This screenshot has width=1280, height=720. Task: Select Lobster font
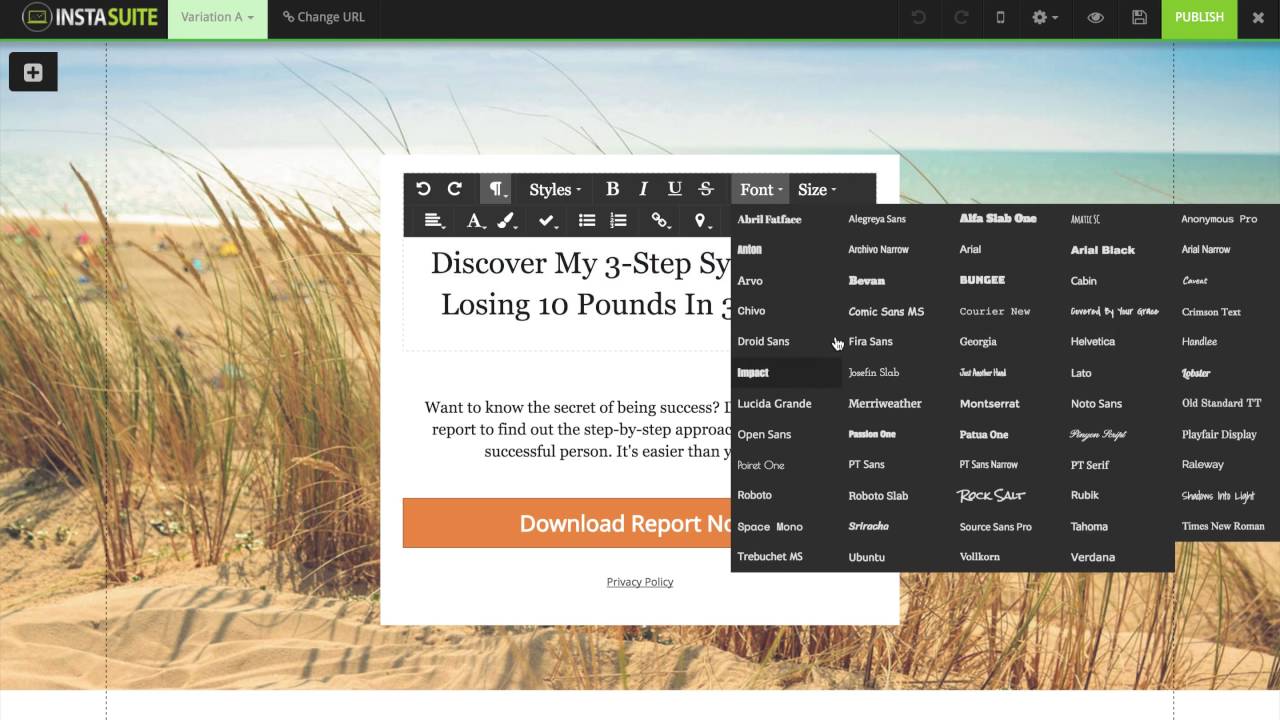[1196, 373]
